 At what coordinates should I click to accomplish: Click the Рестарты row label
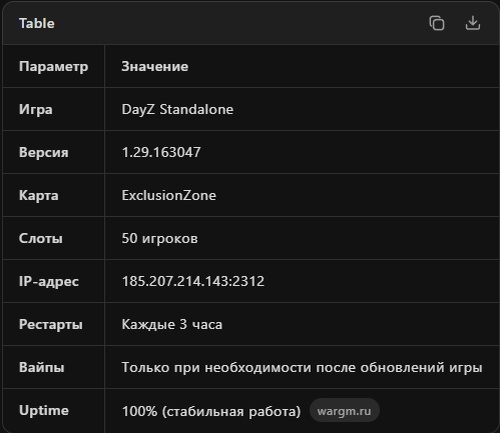pyautogui.click(x=51, y=324)
